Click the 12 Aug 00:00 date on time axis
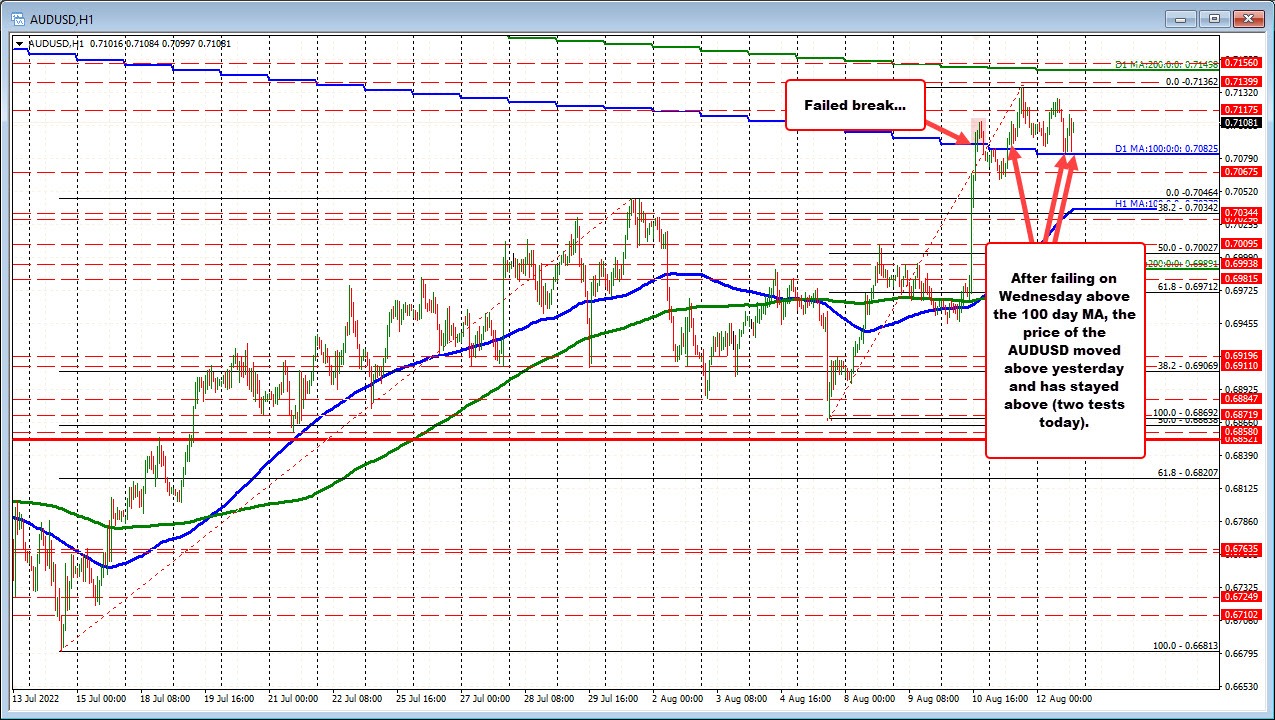 tap(1062, 697)
